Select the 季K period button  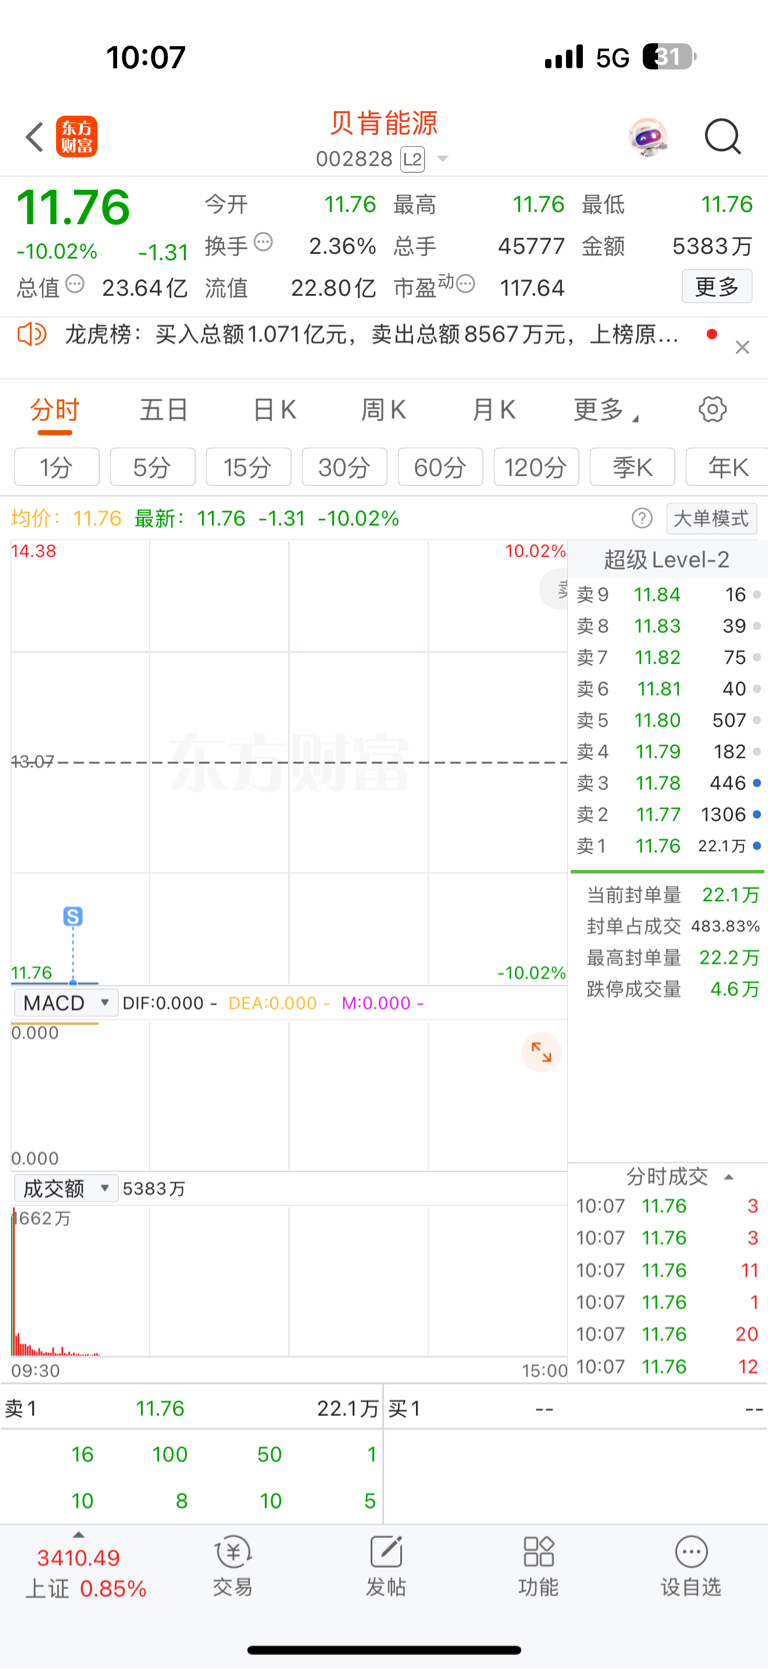pyautogui.click(x=632, y=467)
